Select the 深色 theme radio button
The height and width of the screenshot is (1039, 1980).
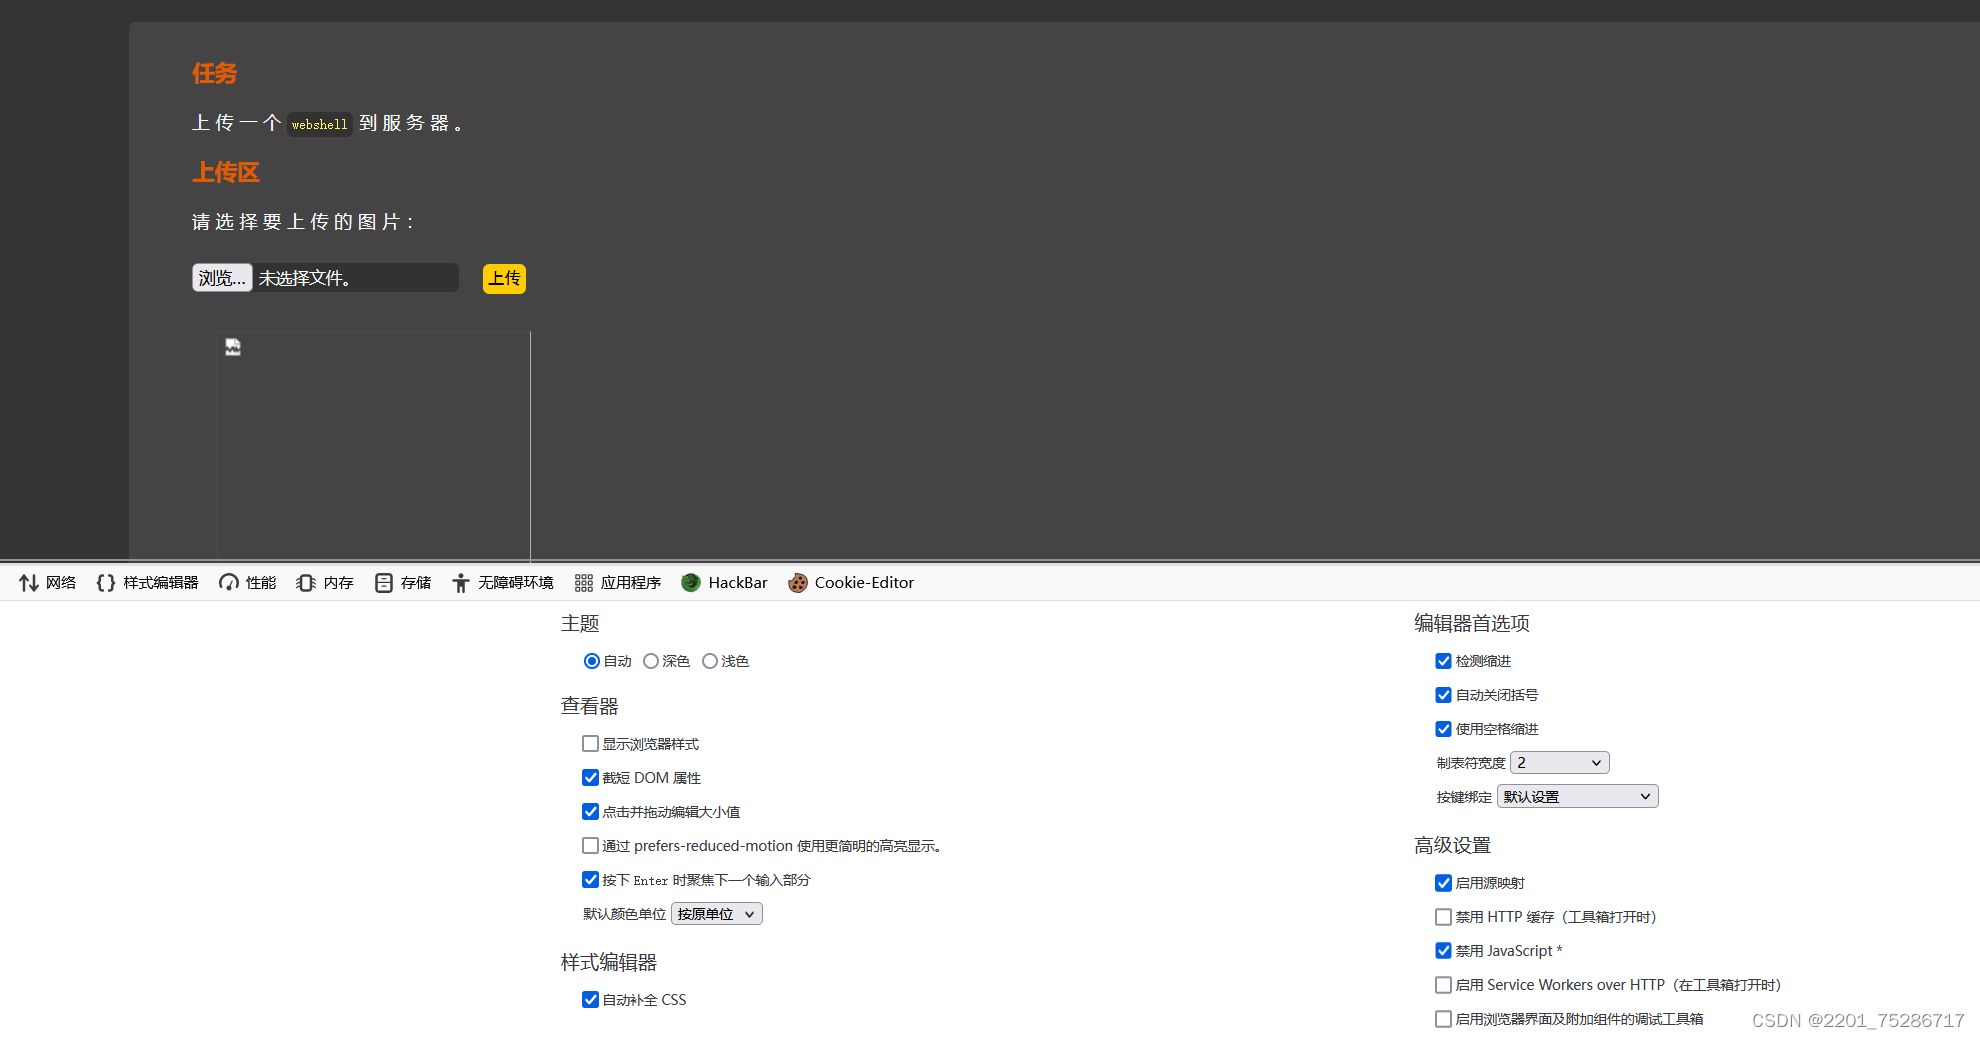(x=651, y=661)
